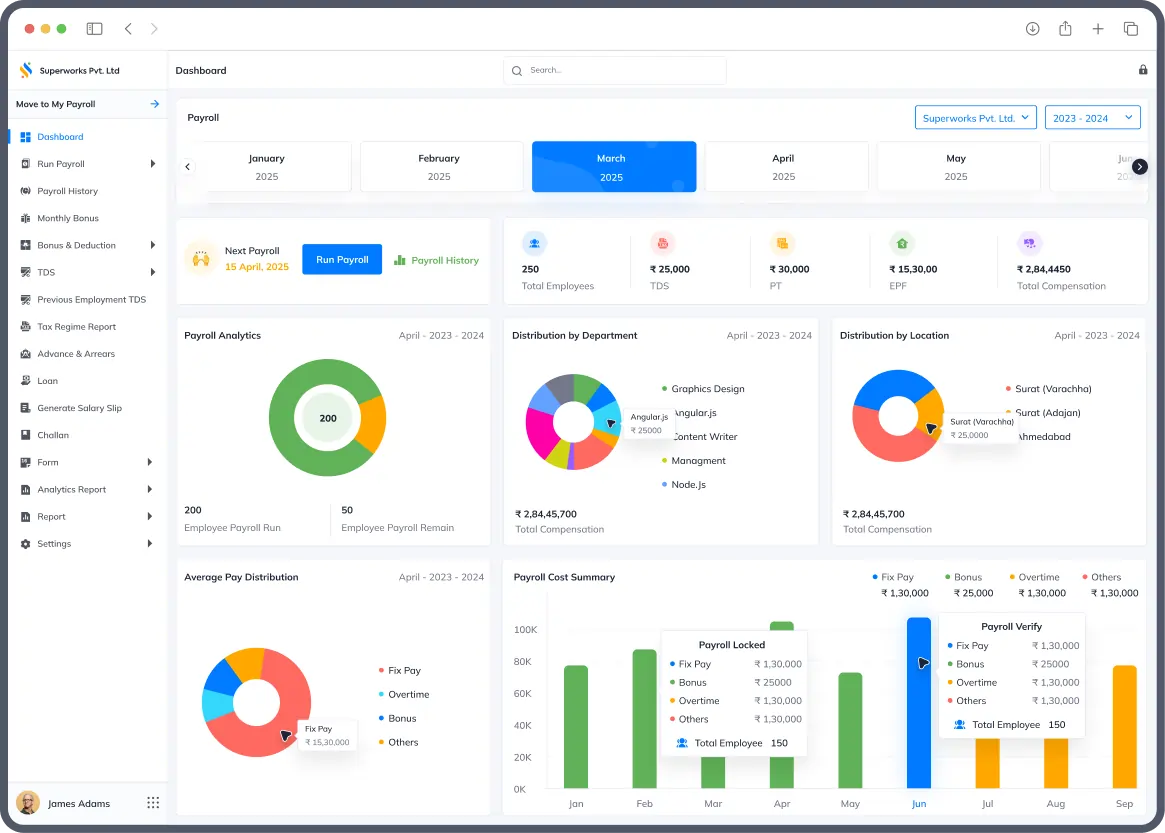The width and height of the screenshot is (1165, 833).
Task: Open the green Payroll History link
Action: [x=437, y=260]
